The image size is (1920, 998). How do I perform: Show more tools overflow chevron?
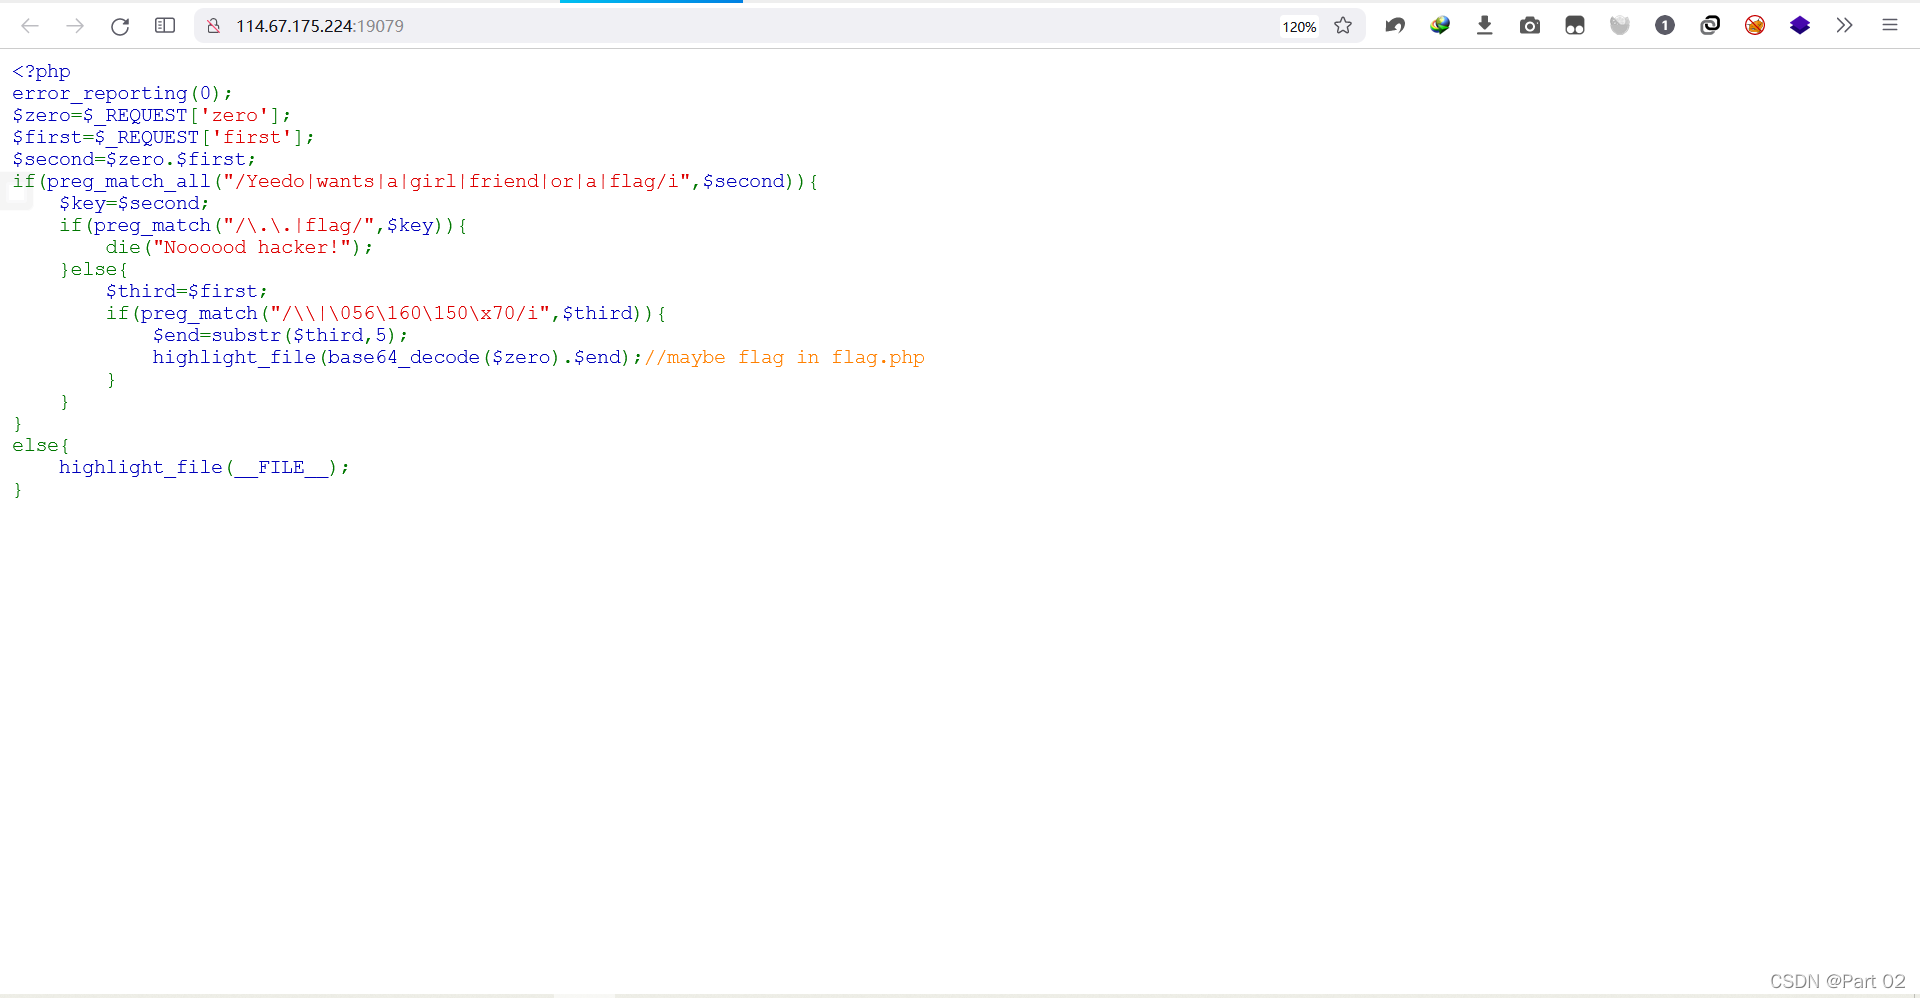[1845, 26]
